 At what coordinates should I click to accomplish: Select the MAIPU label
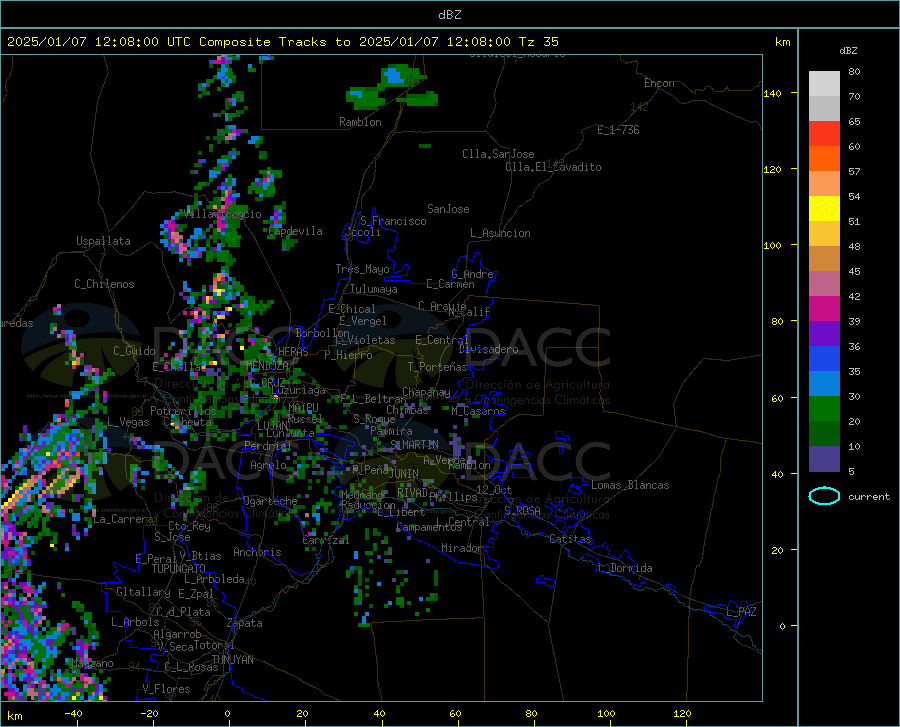click(303, 407)
